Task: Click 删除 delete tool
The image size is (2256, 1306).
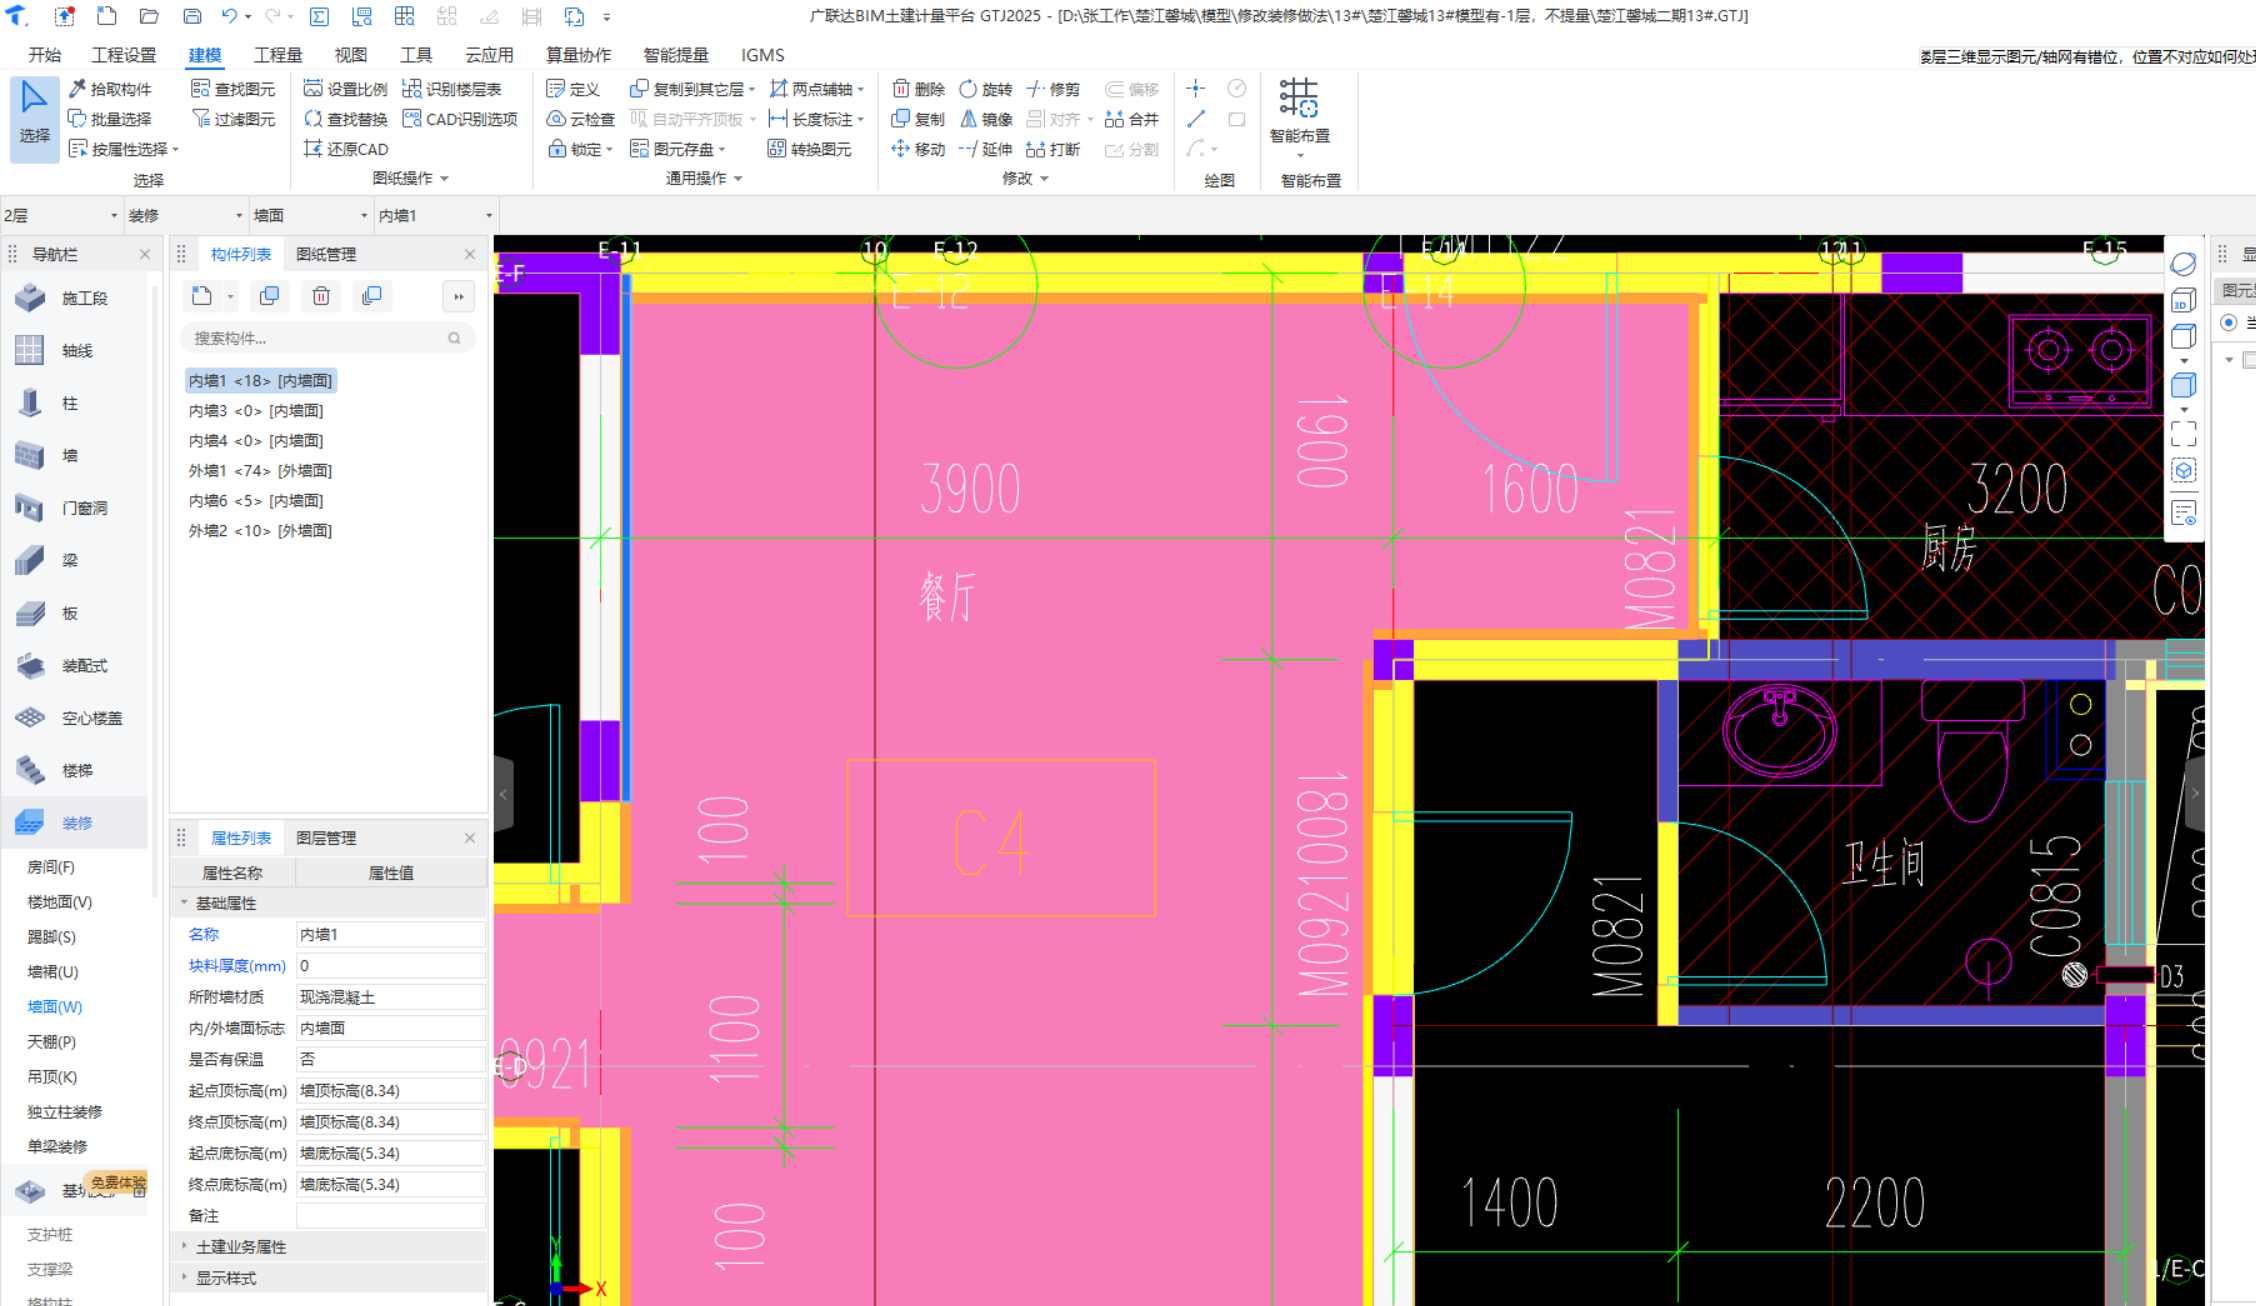Action: [x=918, y=89]
